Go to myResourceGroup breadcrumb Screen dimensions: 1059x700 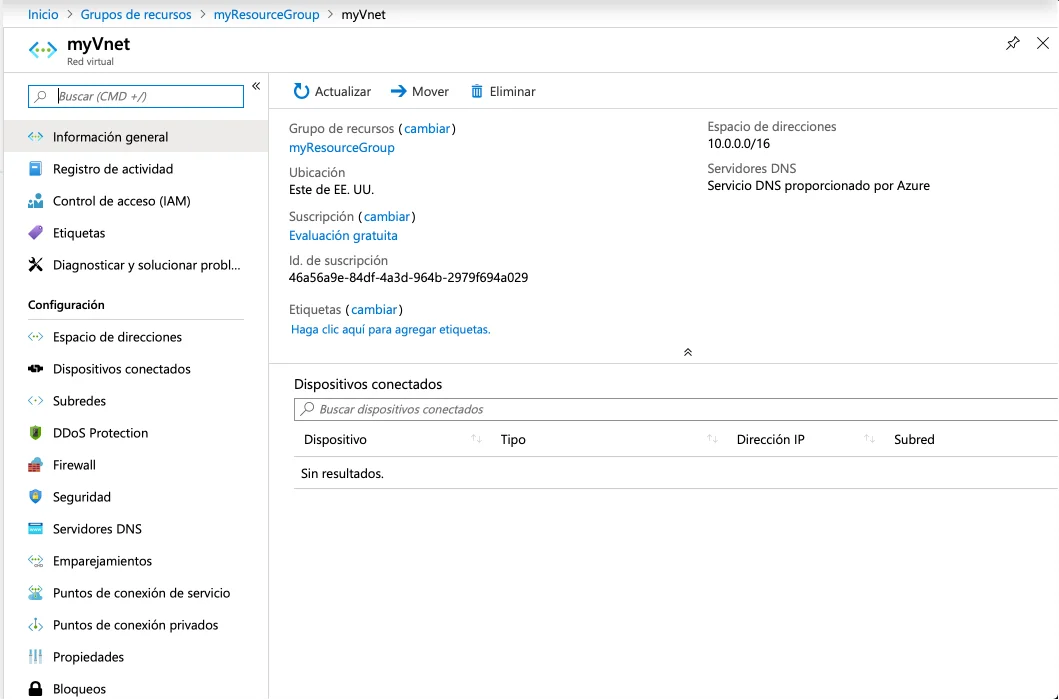coord(266,14)
